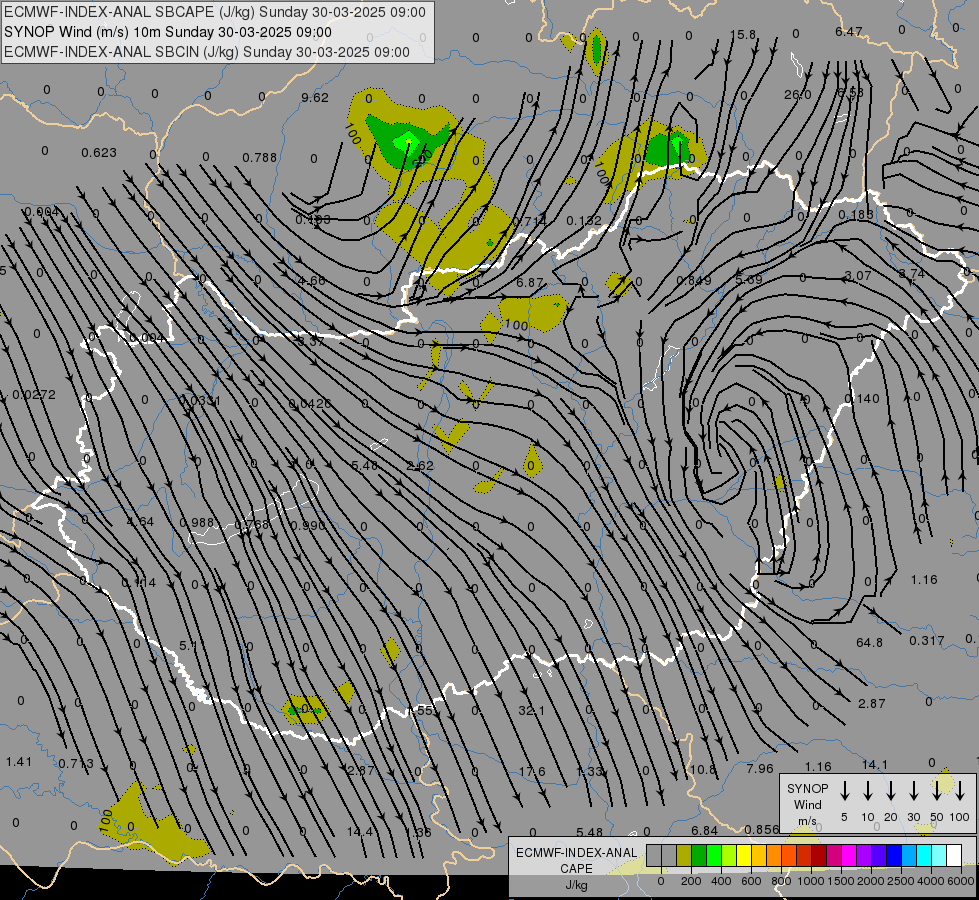Click the 15.8 value near top edge
The image size is (979, 900).
[743, 35]
